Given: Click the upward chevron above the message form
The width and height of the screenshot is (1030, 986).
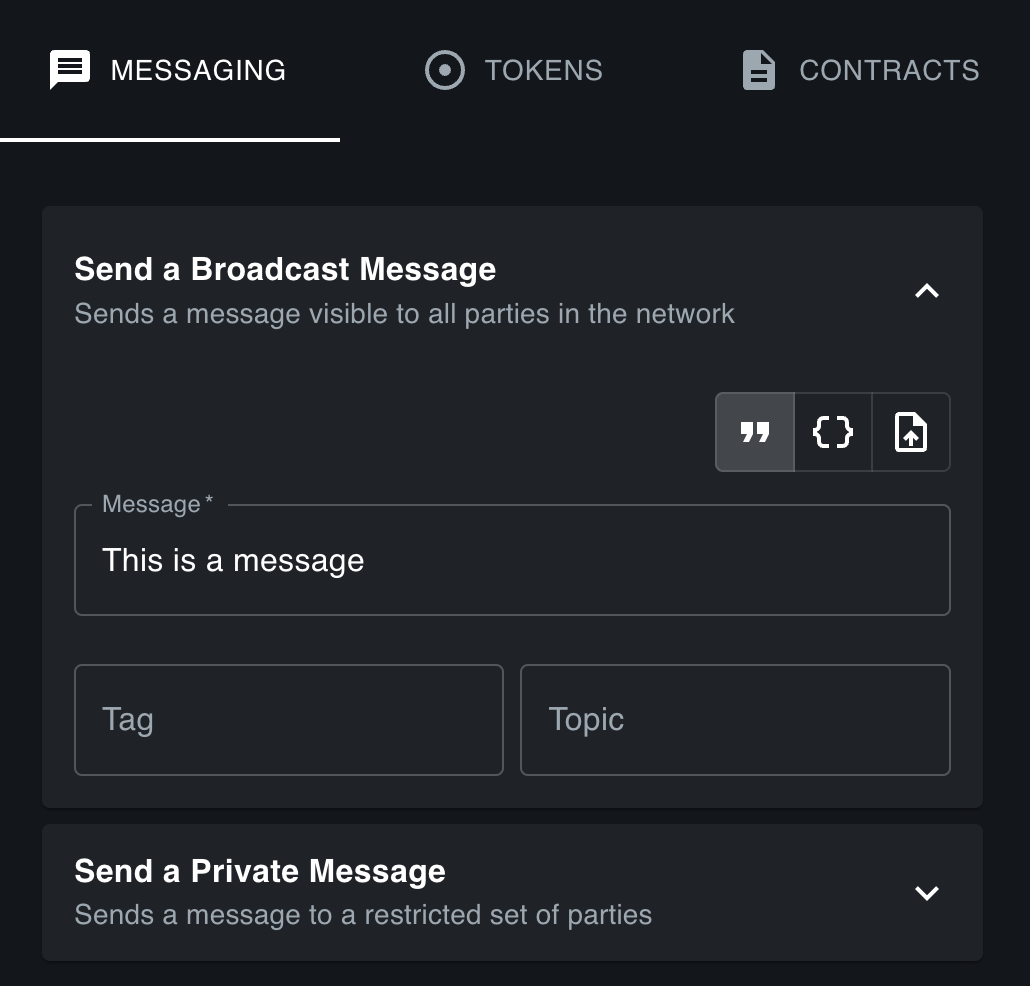Looking at the screenshot, I should click(926, 292).
